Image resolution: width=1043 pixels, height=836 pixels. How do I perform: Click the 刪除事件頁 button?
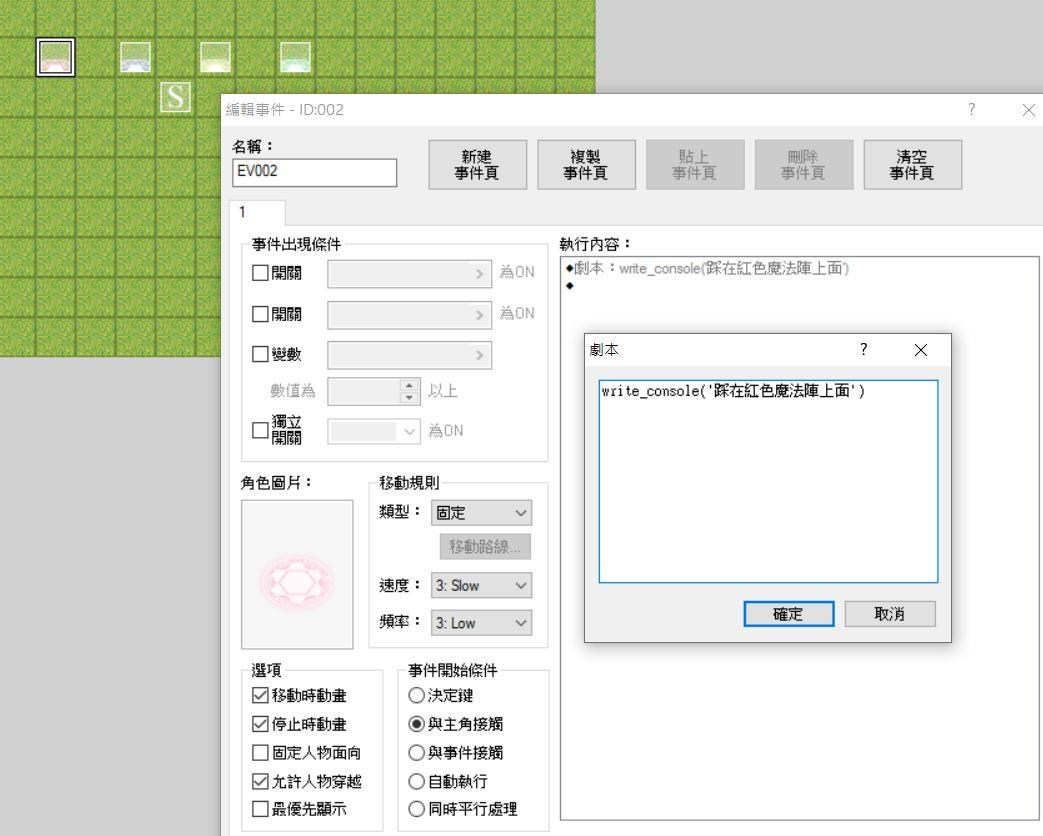(804, 165)
